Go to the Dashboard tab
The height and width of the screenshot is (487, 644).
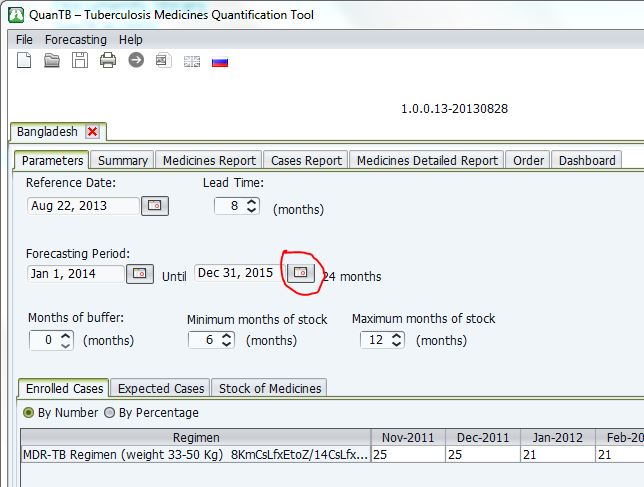coord(587,160)
